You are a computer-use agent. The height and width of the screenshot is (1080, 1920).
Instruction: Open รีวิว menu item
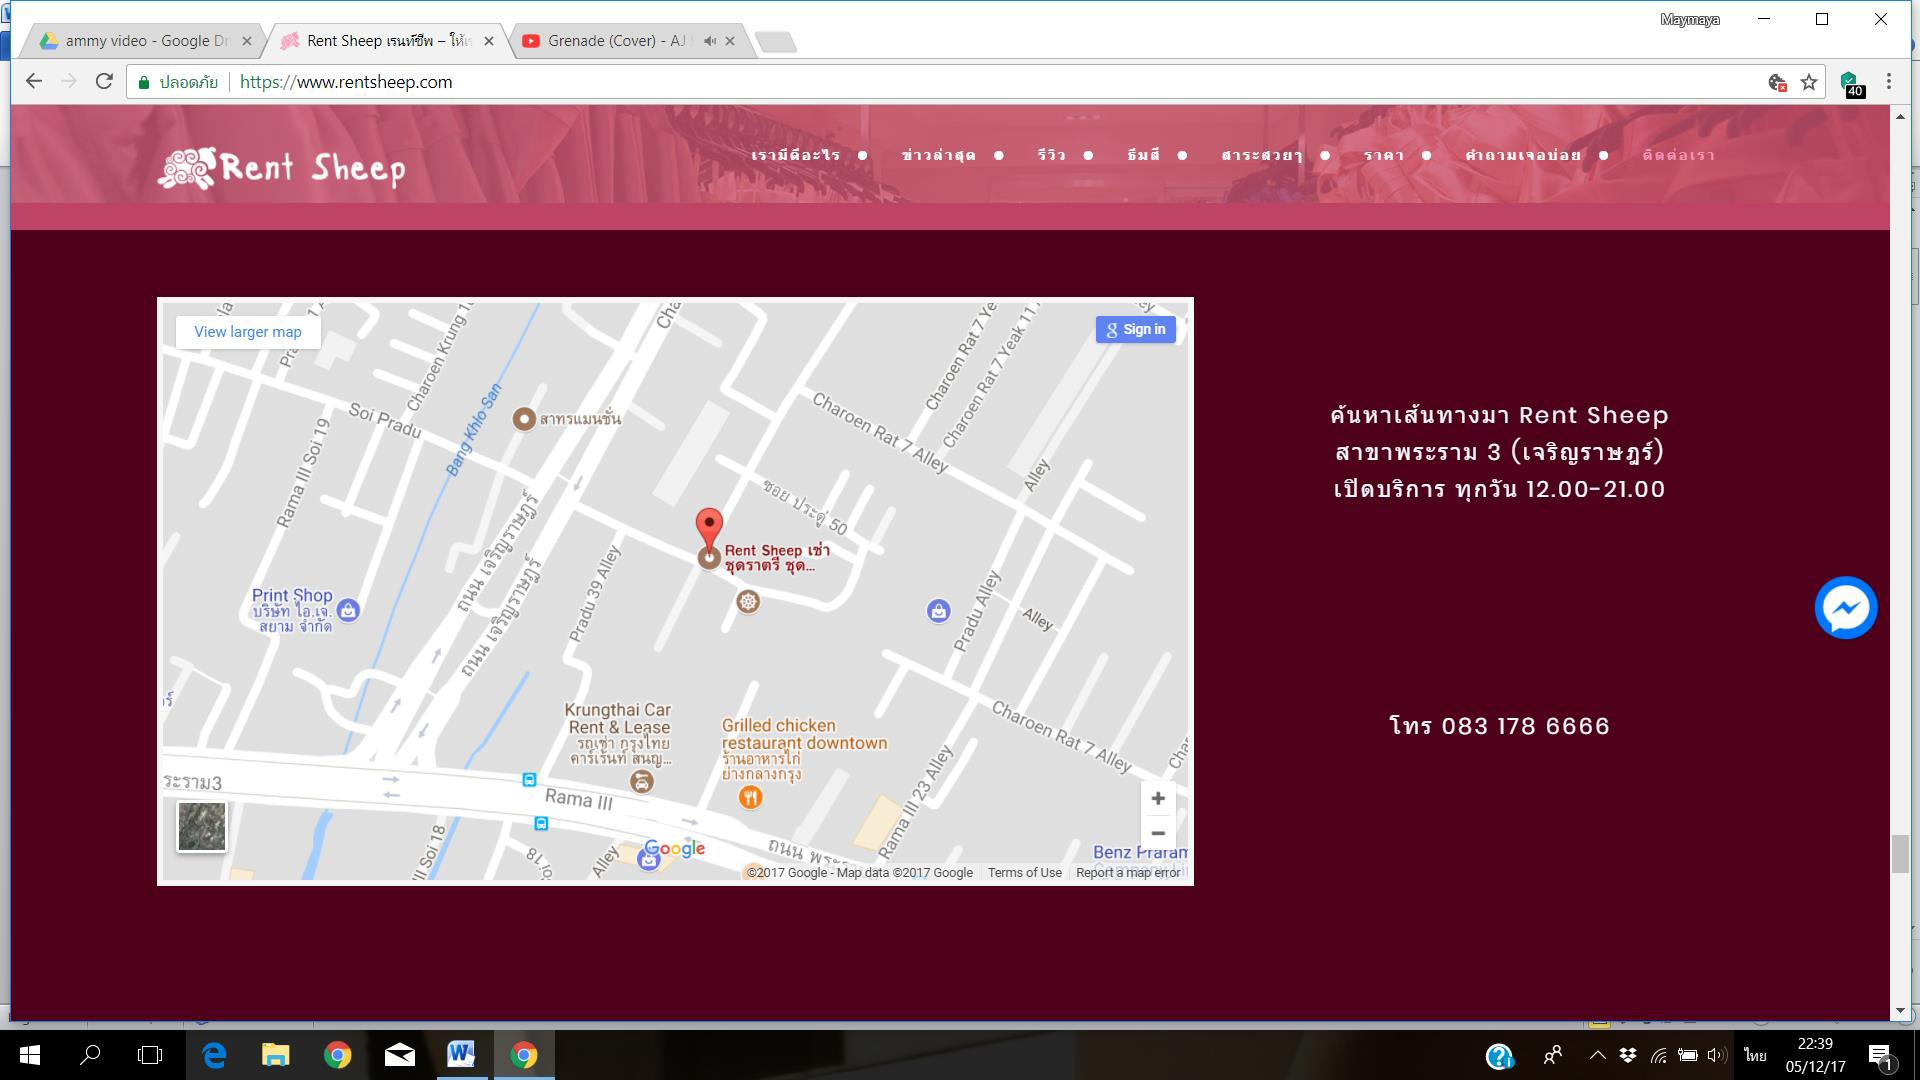(x=1051, y=155)
